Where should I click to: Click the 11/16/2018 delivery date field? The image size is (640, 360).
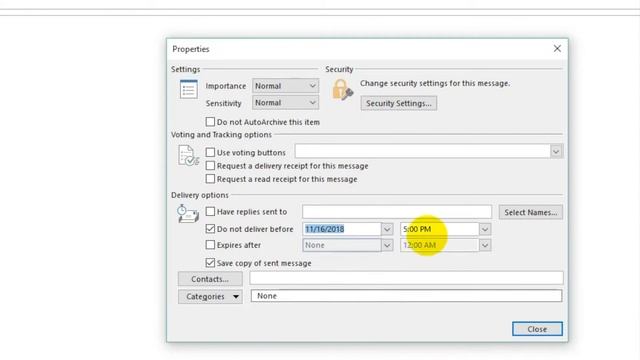[x=342, y=229]
